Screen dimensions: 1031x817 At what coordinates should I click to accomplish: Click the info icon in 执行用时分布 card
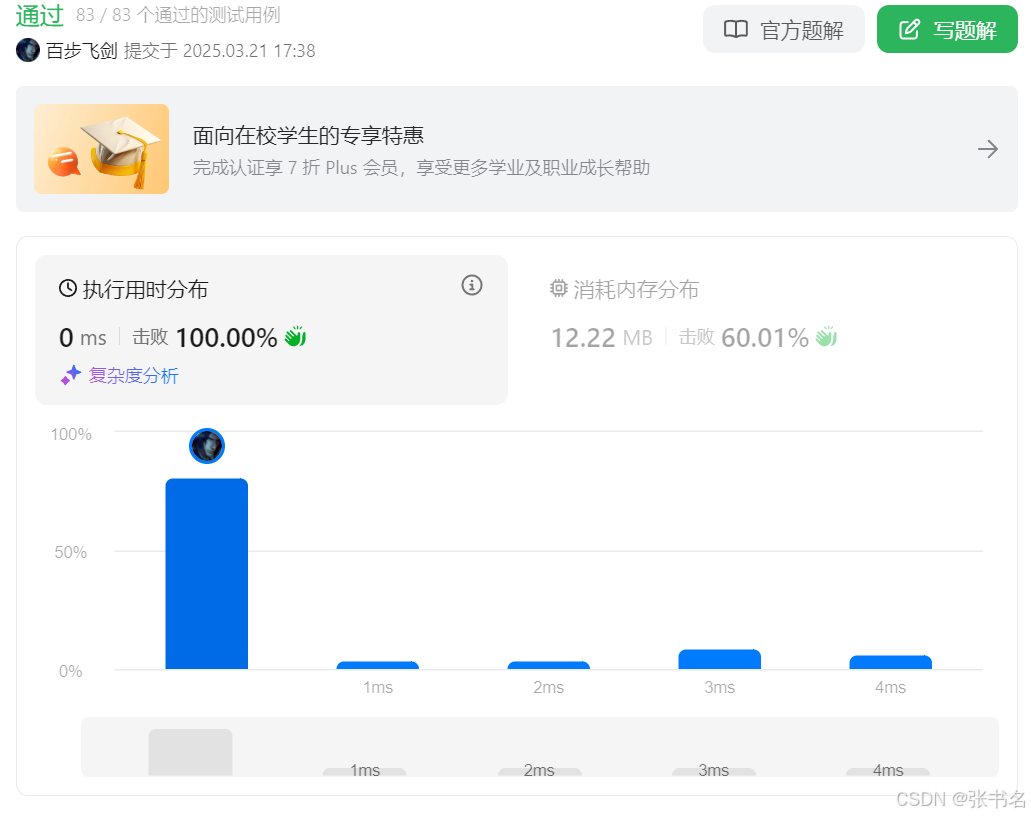(x=471, y=285)
